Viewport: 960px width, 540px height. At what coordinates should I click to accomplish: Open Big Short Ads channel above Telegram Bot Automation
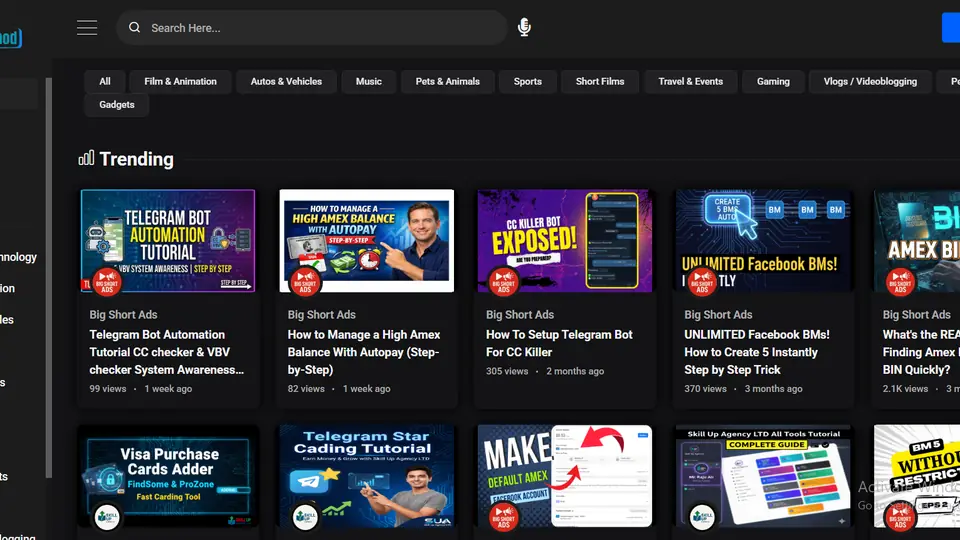[124, 315]
